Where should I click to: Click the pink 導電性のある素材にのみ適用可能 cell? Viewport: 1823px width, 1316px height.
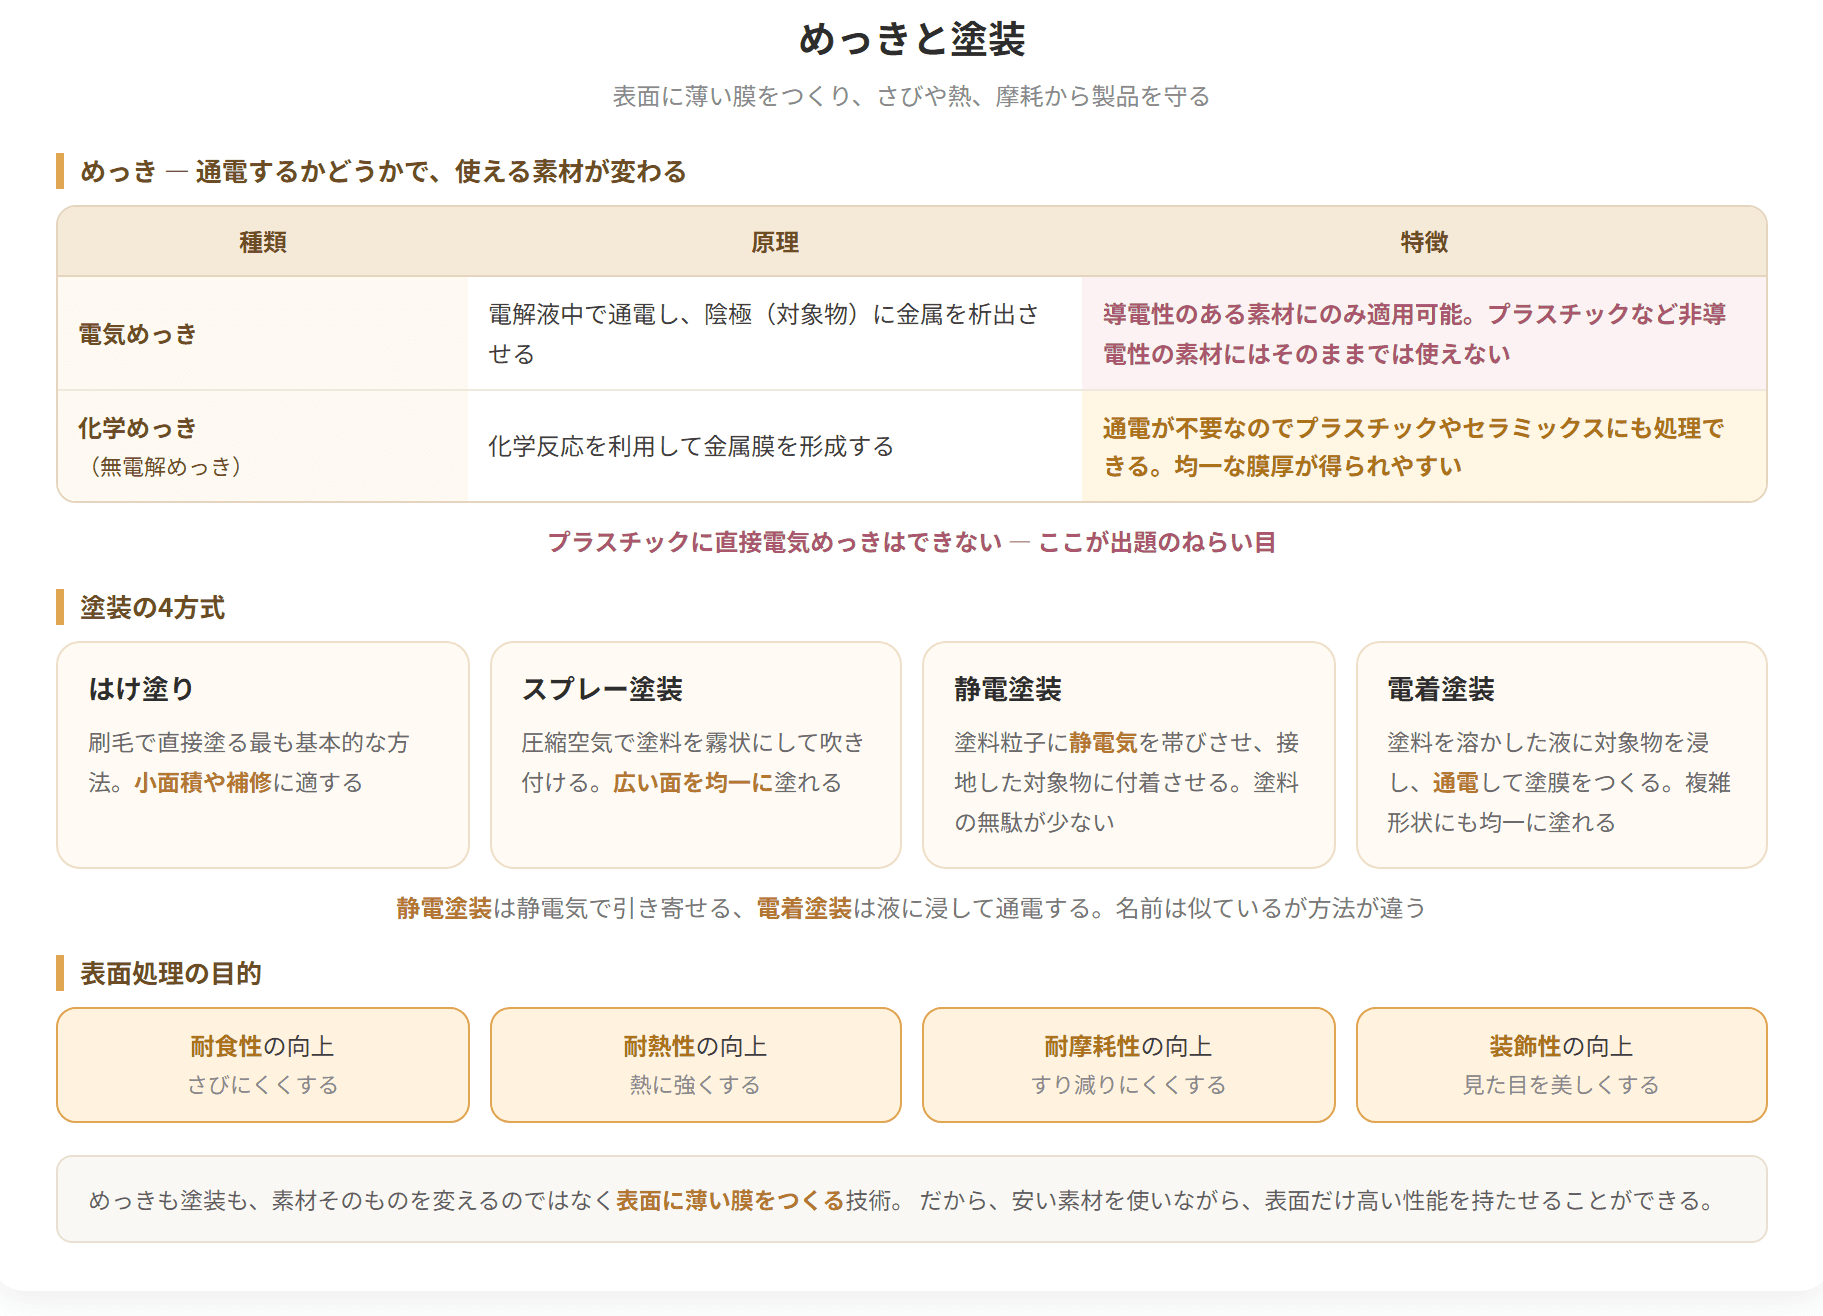pyautogui.click(x=1424, y=334)
